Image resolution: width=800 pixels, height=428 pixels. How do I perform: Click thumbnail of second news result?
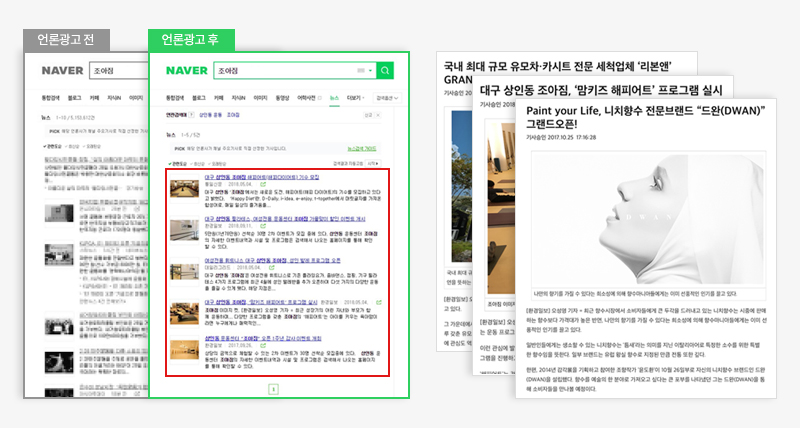[184, 230]
